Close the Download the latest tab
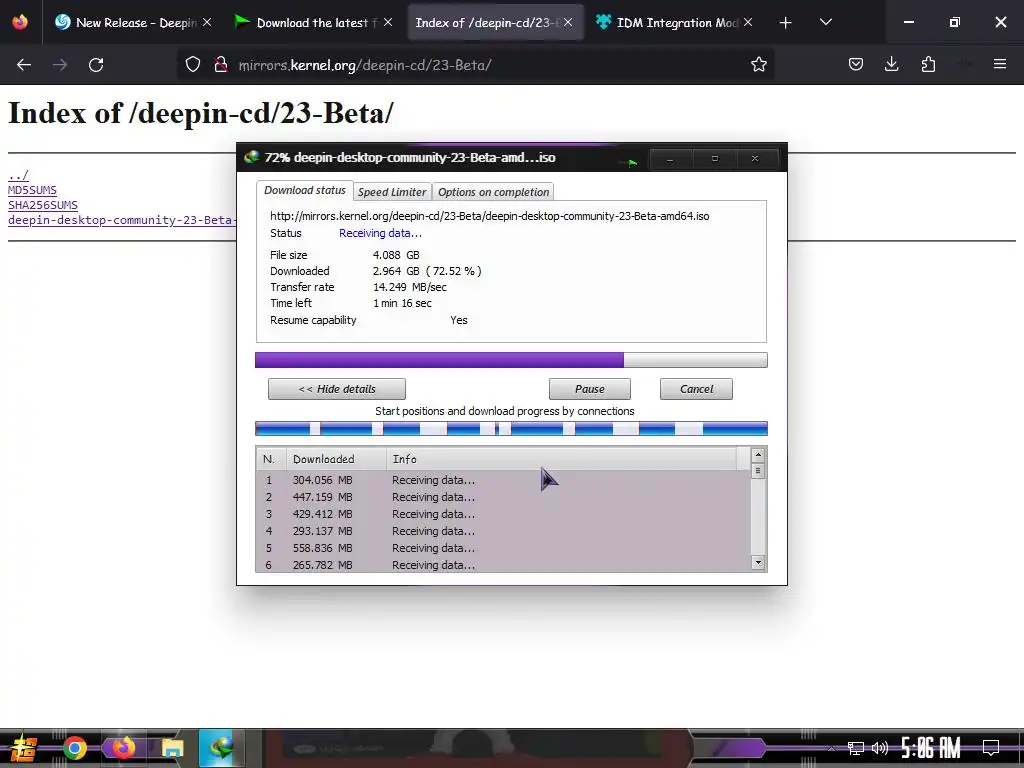Viewport: 1024px width, 768px height. (388, 22)
